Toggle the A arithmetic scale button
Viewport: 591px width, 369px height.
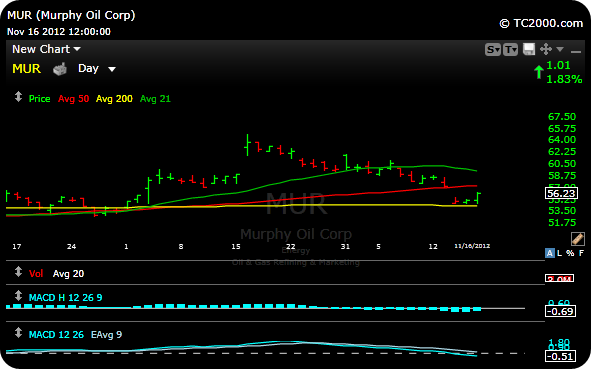tap(550, 253)
